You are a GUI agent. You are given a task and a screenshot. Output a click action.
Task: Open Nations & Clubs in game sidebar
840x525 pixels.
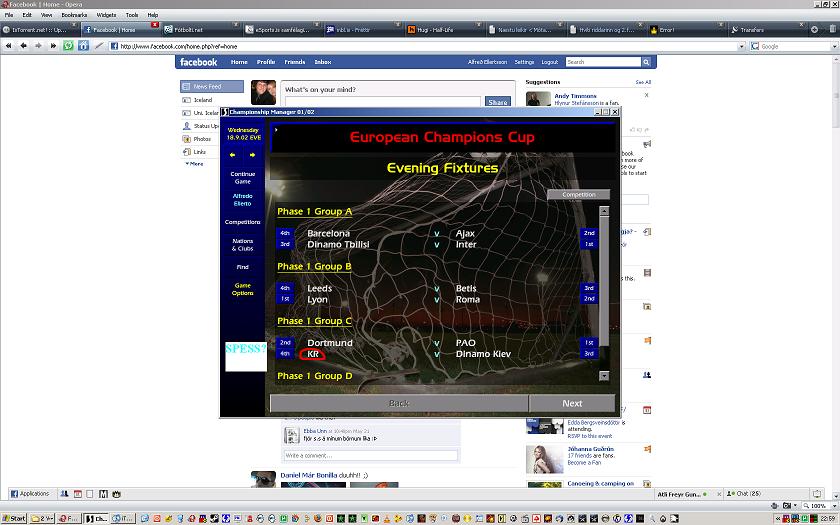click(243, 245)
